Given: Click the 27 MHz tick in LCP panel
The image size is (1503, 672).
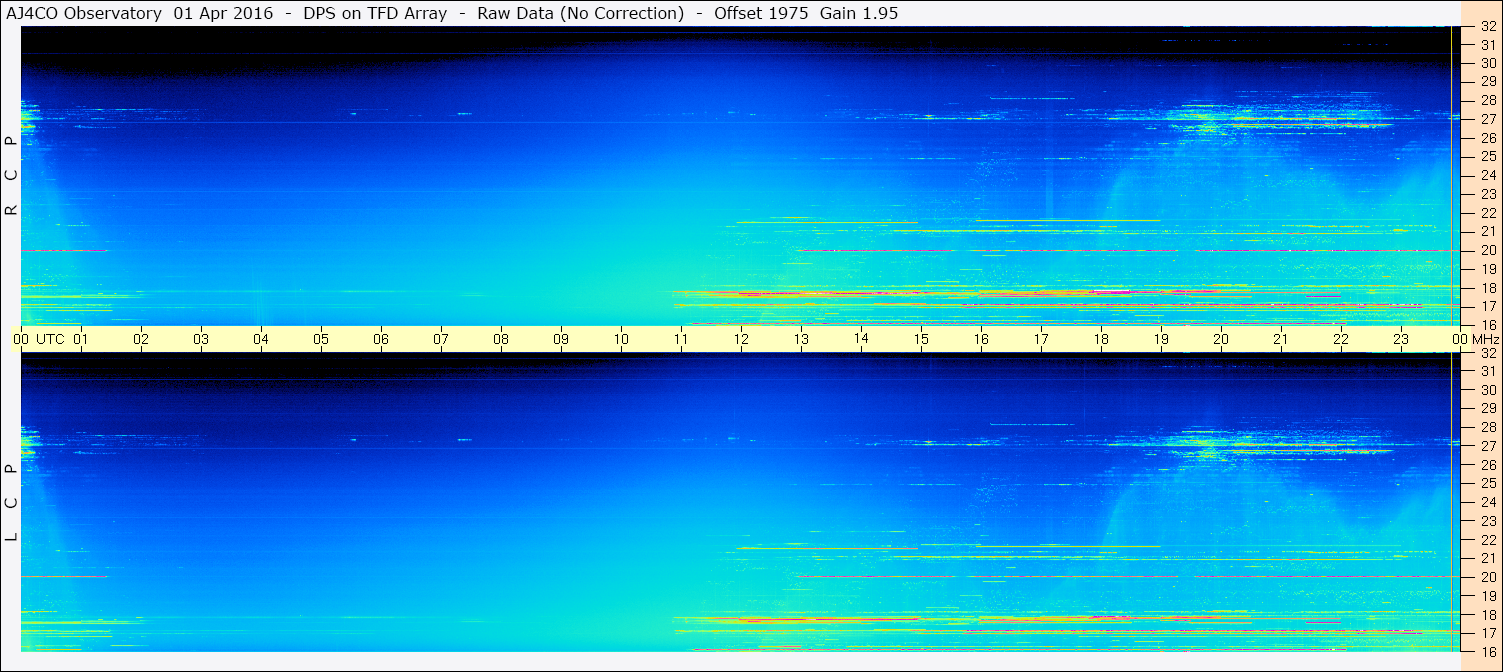Looking at the screenshot, I should pyautogui.click(x=1488, y=446).
